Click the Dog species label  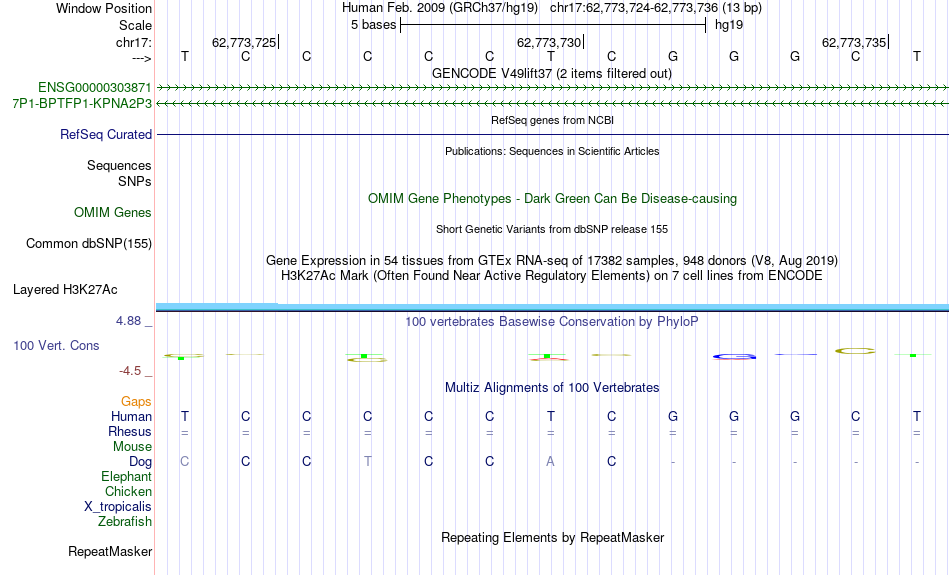click(140, 462)
